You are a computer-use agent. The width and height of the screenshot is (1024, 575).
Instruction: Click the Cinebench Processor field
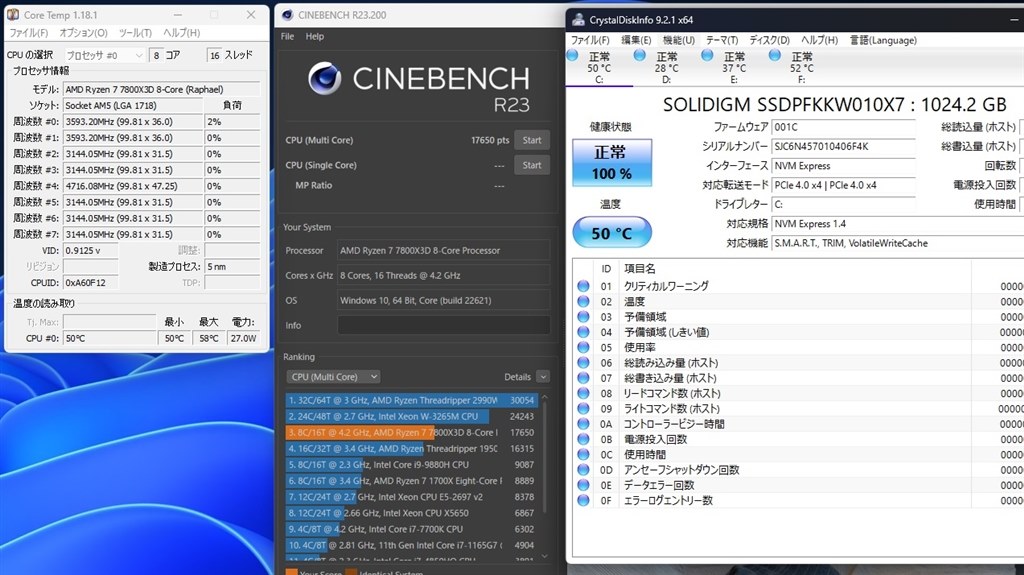click(443, 250)
